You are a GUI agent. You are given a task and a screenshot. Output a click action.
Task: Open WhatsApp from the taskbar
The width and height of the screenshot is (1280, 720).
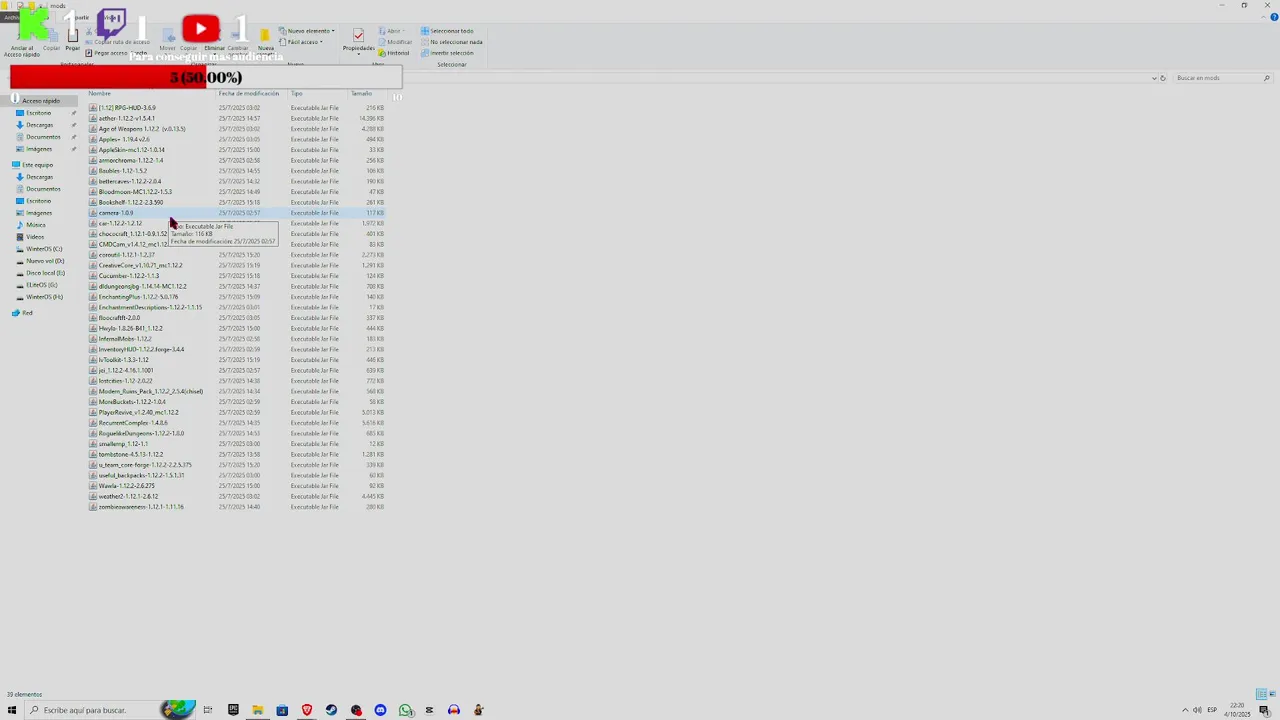coord(405,710)
